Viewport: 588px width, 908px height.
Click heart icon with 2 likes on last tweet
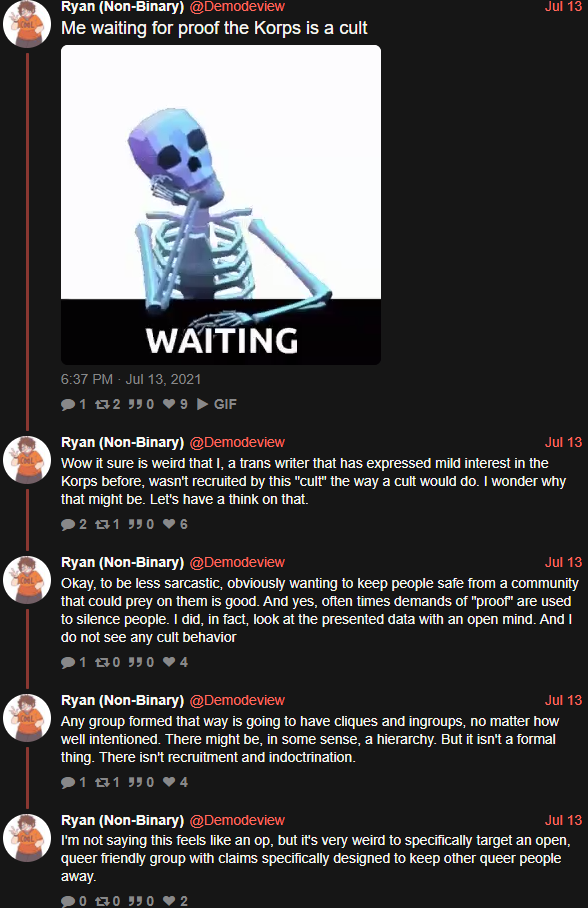coord(169,900)
